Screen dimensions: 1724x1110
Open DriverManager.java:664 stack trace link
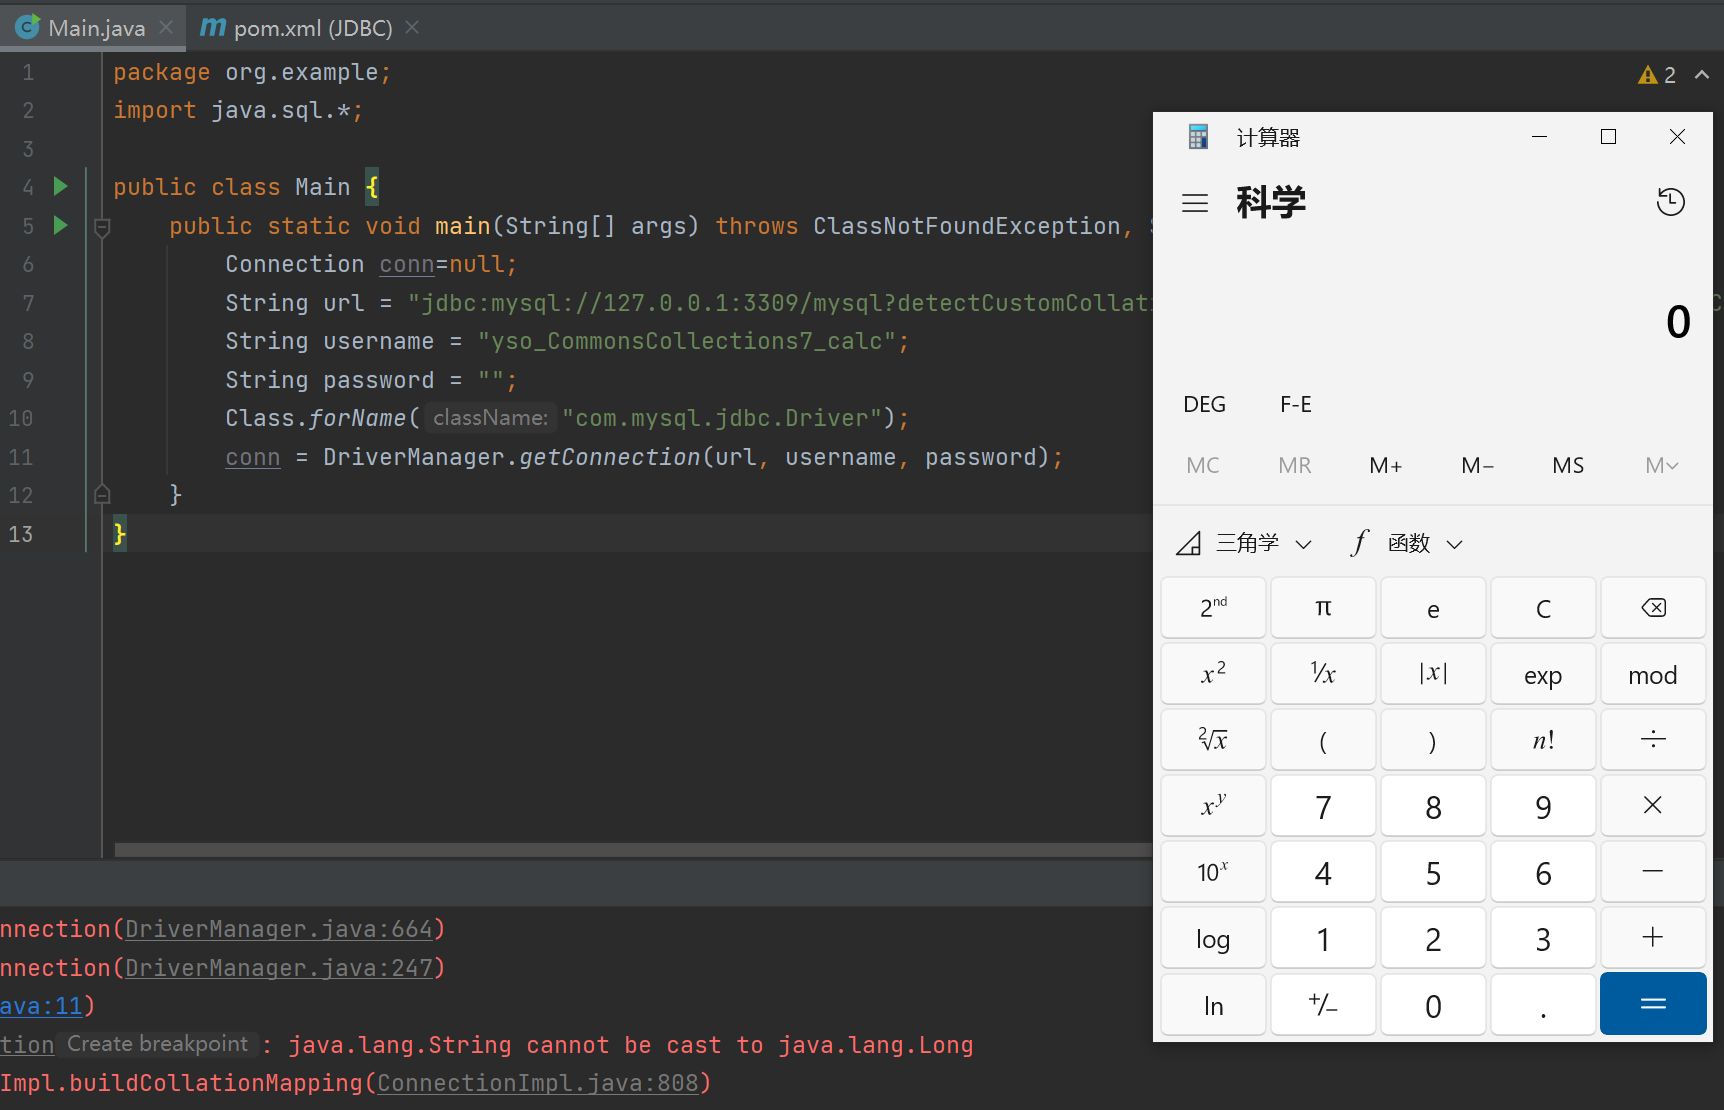pyautogui.click(x=279, y=929)
